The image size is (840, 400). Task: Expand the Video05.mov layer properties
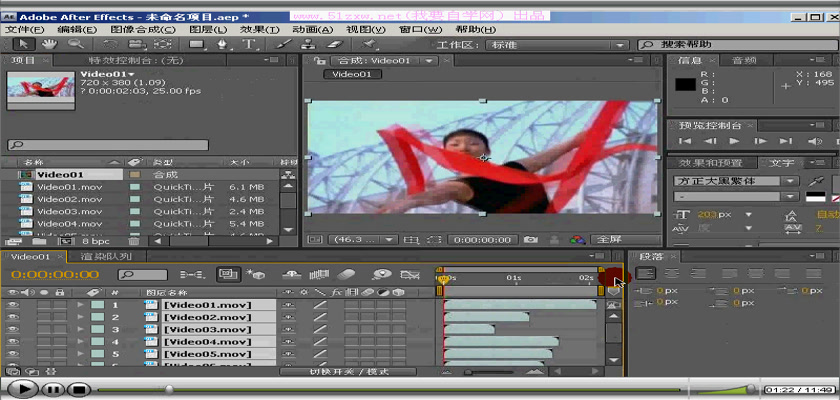(81, 354)
